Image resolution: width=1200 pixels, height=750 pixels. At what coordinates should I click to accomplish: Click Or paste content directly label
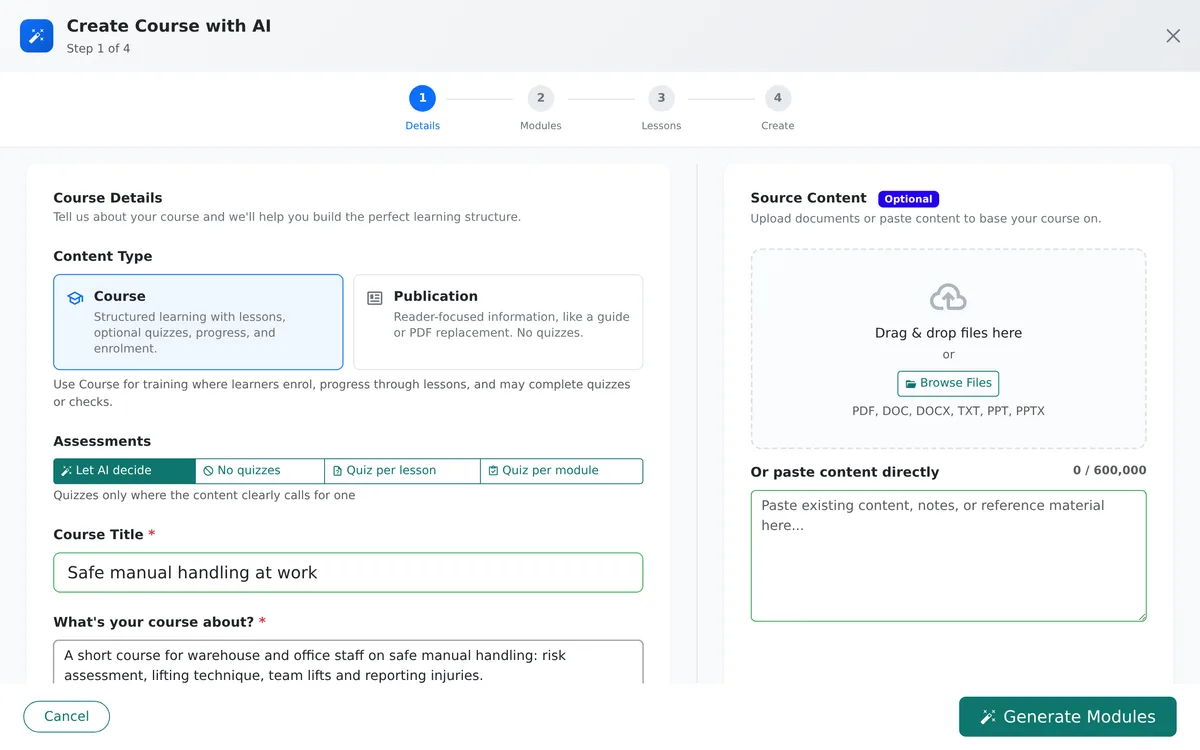845,472
